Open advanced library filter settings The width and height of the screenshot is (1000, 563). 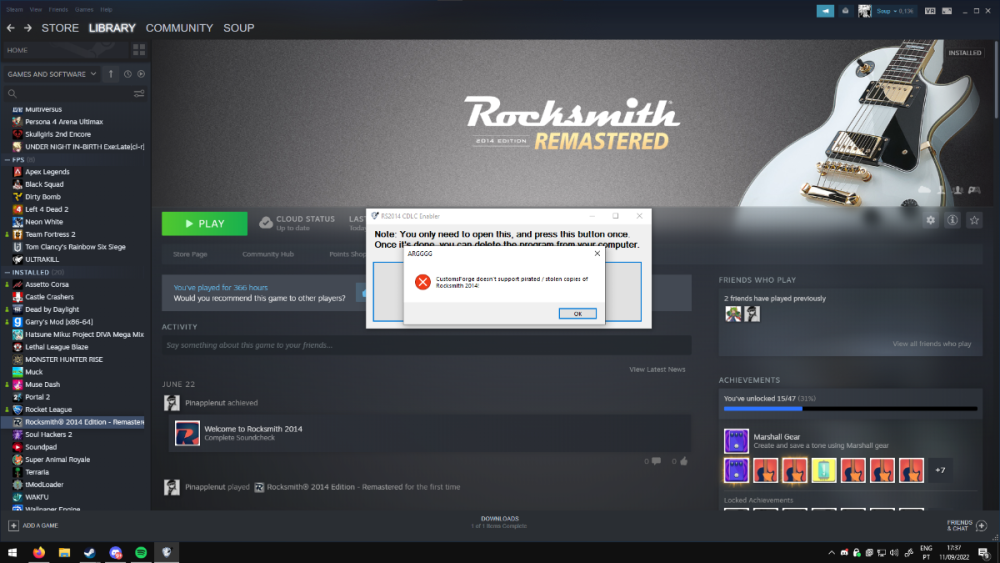(x=139, y=94)
